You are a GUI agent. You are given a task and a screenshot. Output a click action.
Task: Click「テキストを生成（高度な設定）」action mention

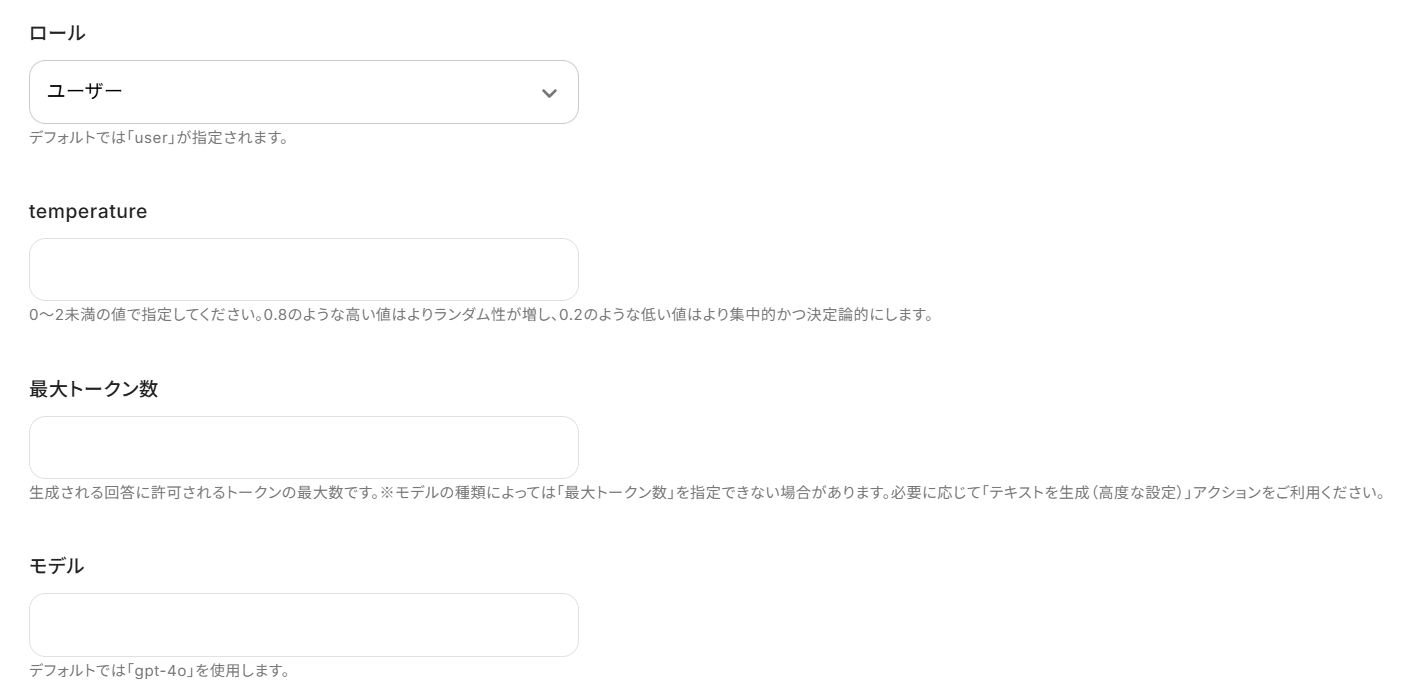[x=1082, y=493]
